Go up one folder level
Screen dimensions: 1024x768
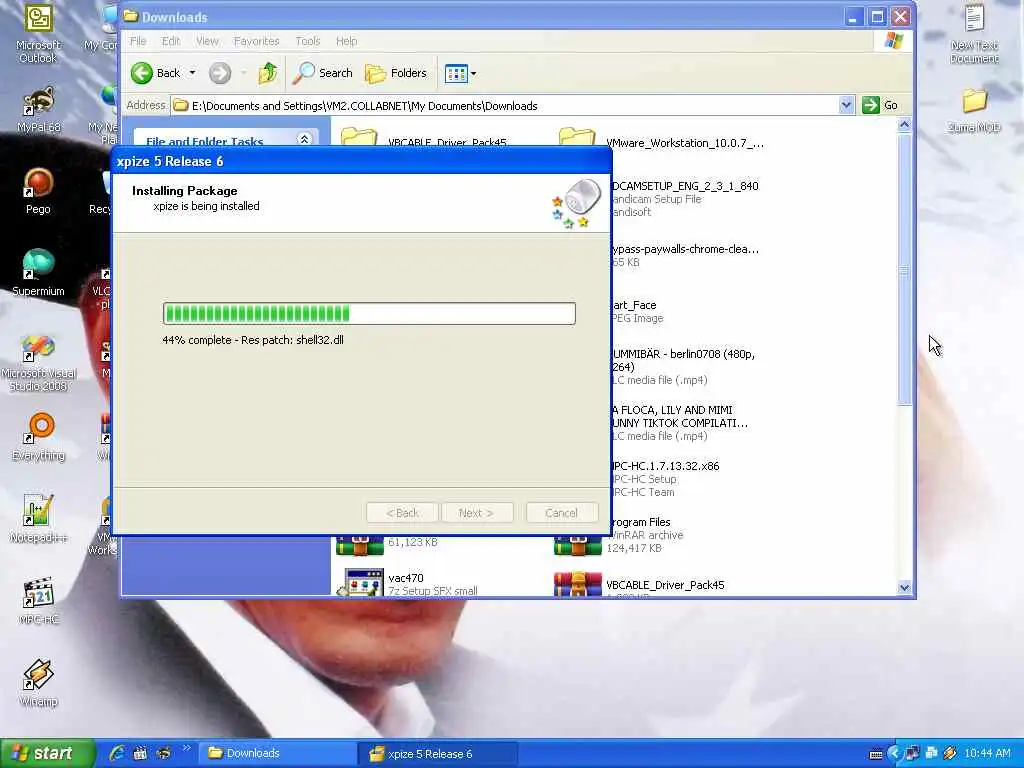pos(268,73)
